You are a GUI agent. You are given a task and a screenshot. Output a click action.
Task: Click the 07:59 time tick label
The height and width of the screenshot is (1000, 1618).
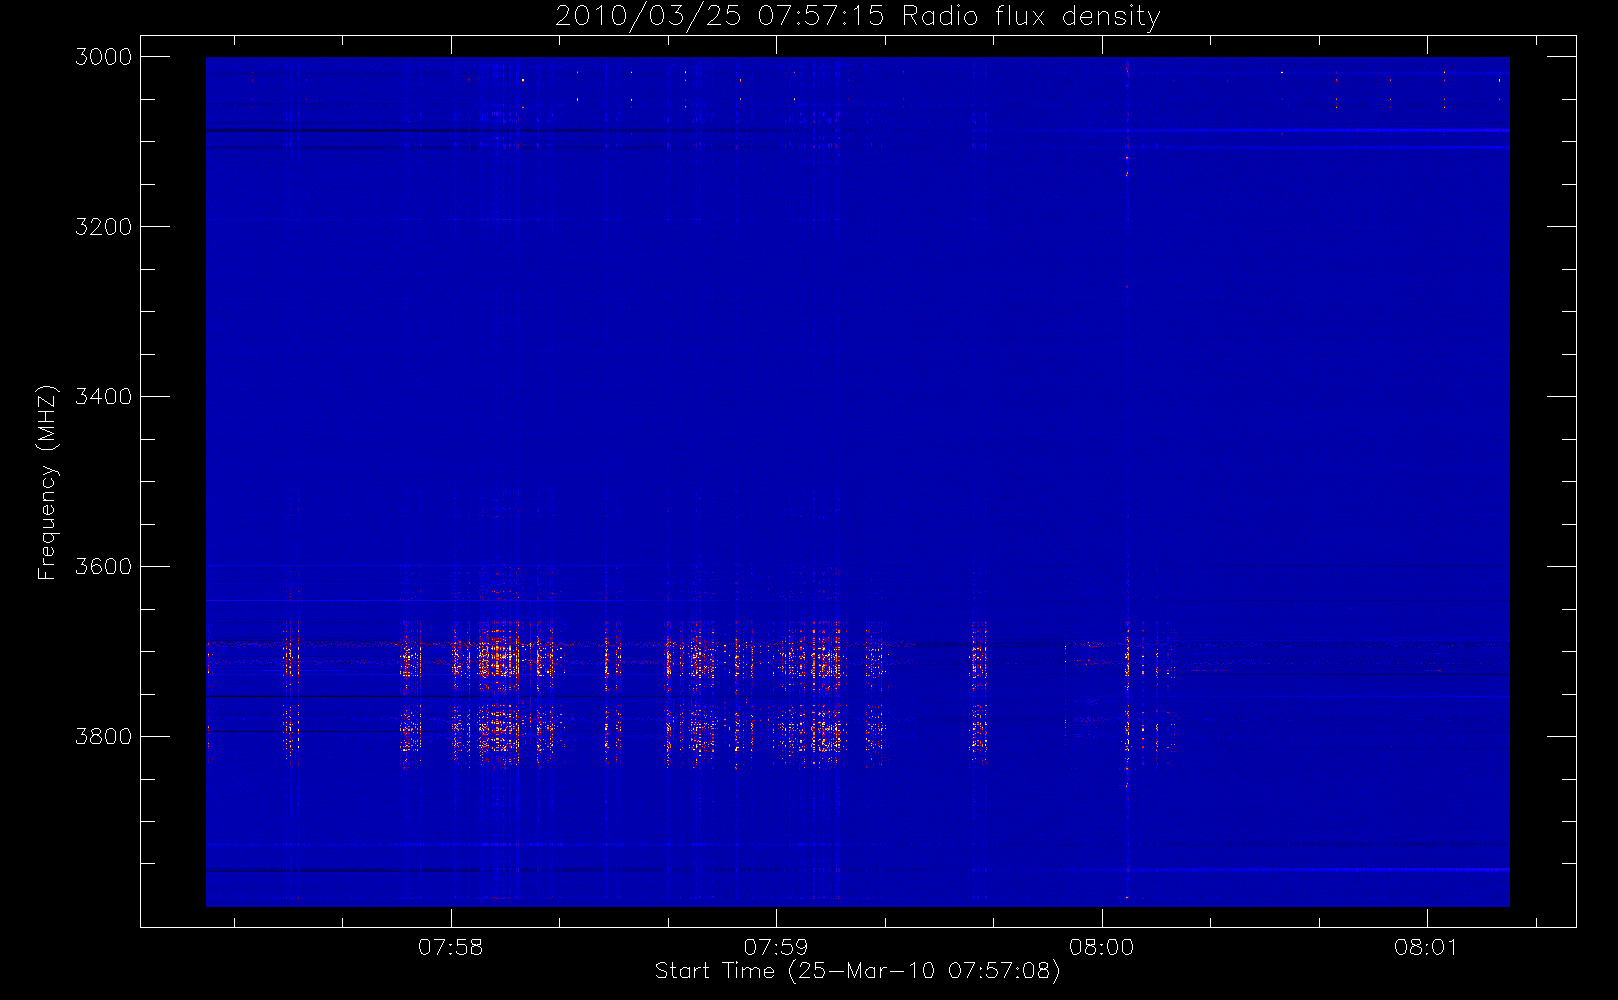coord(776,947)
